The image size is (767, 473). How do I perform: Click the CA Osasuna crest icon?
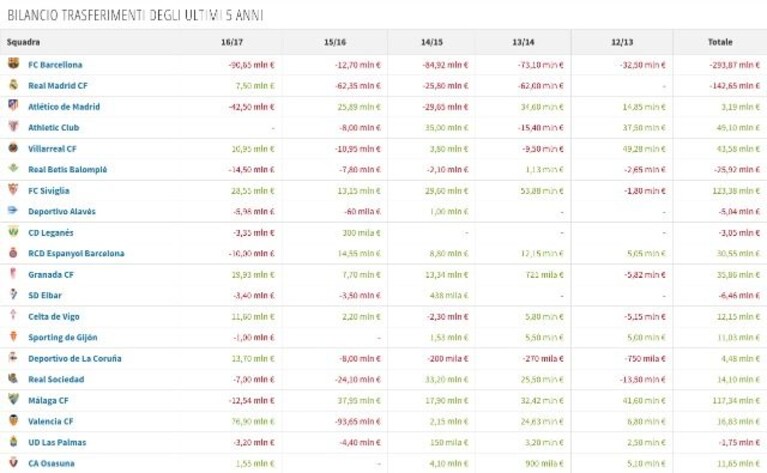pos(13,462)
